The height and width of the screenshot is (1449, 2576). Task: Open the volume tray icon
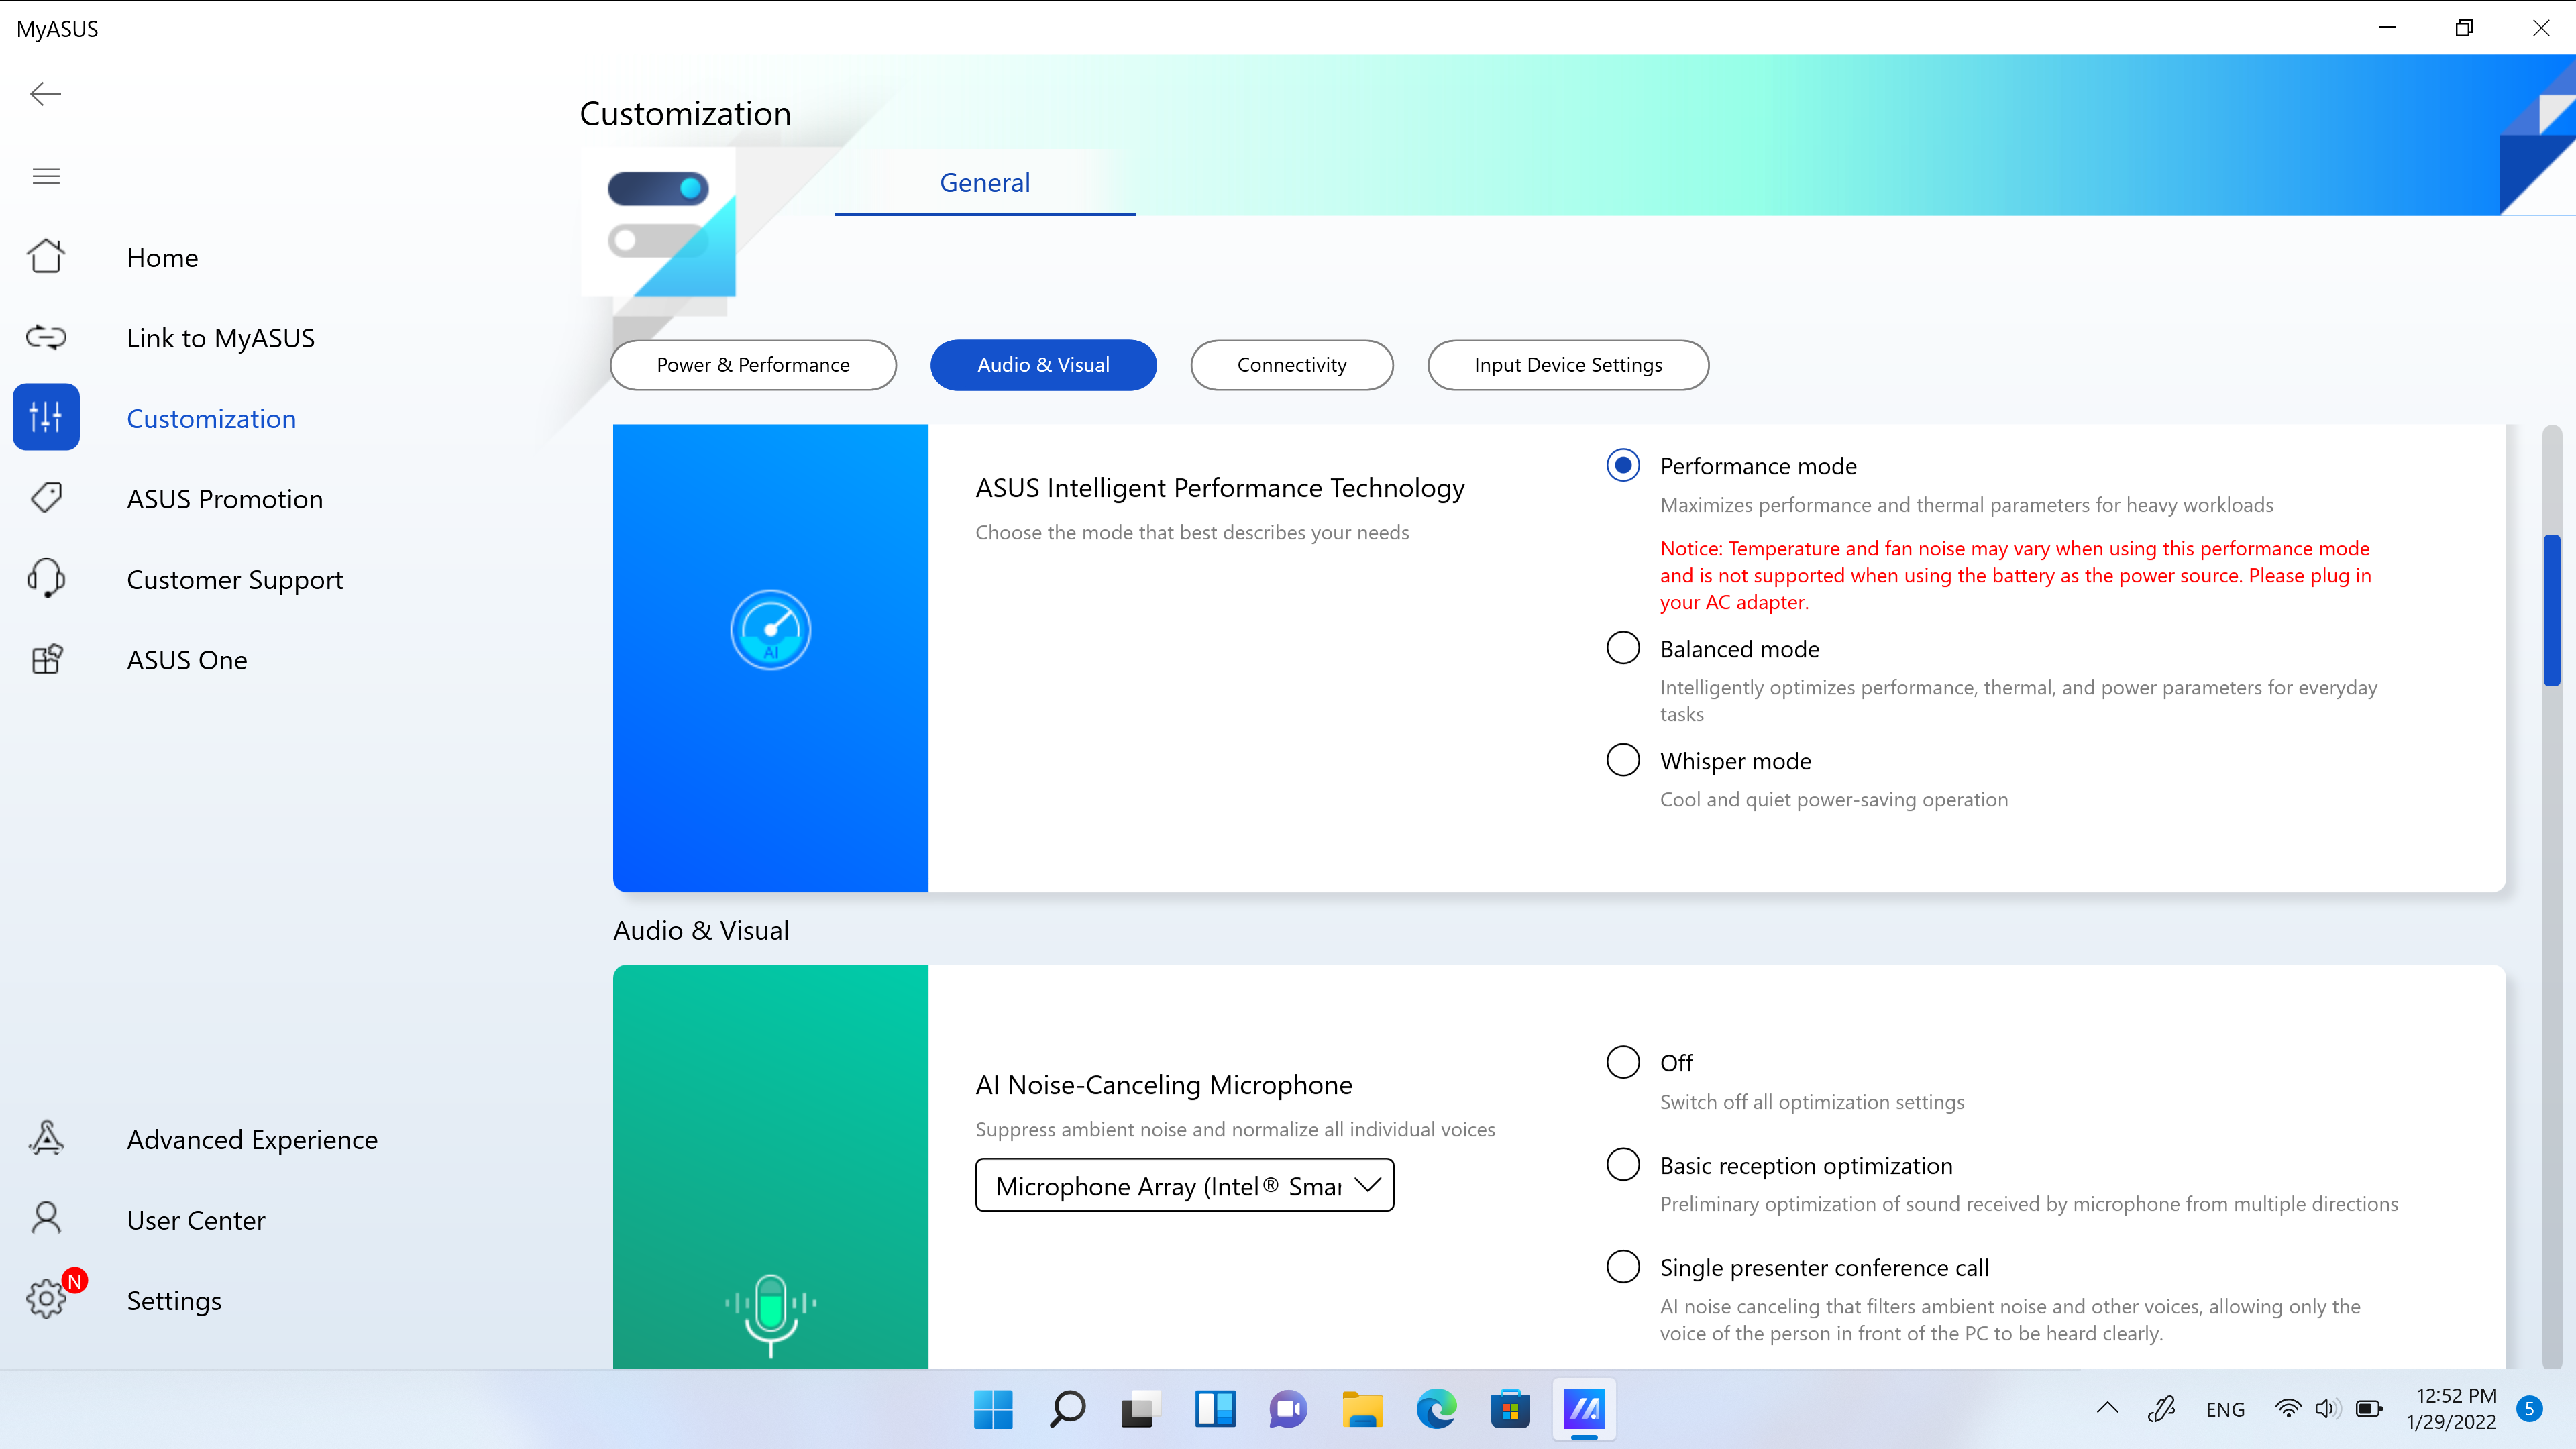[2326, 1409]
